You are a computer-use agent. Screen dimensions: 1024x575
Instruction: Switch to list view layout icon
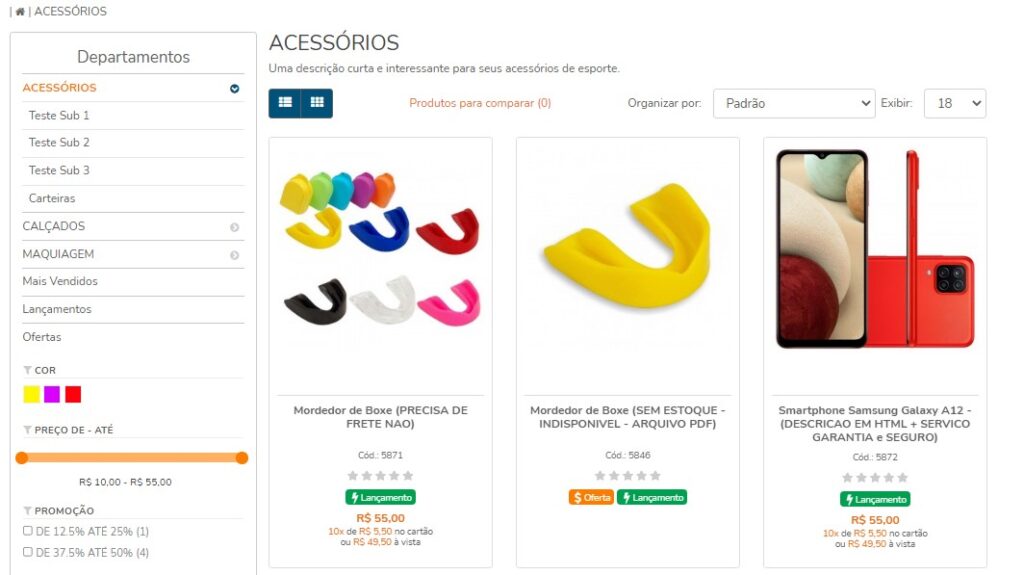coord(285,103)
